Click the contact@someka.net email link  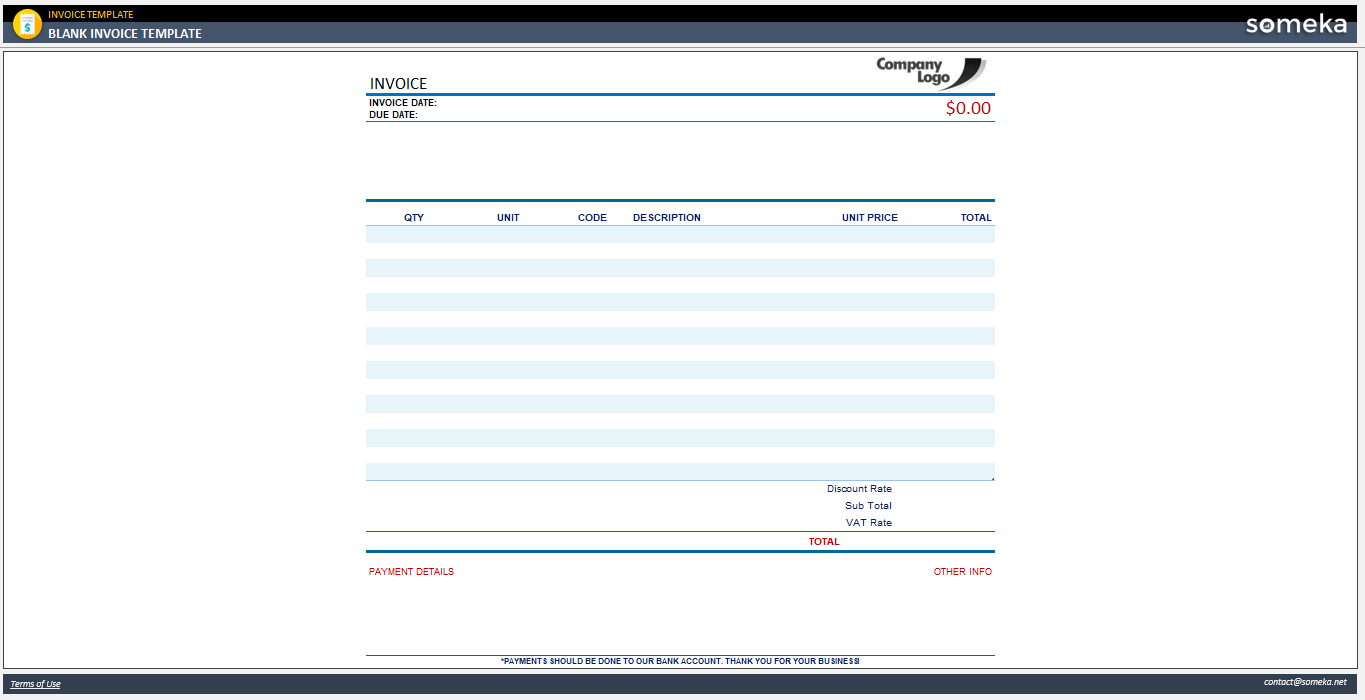pyautogui.click(x=1305, y=682)
